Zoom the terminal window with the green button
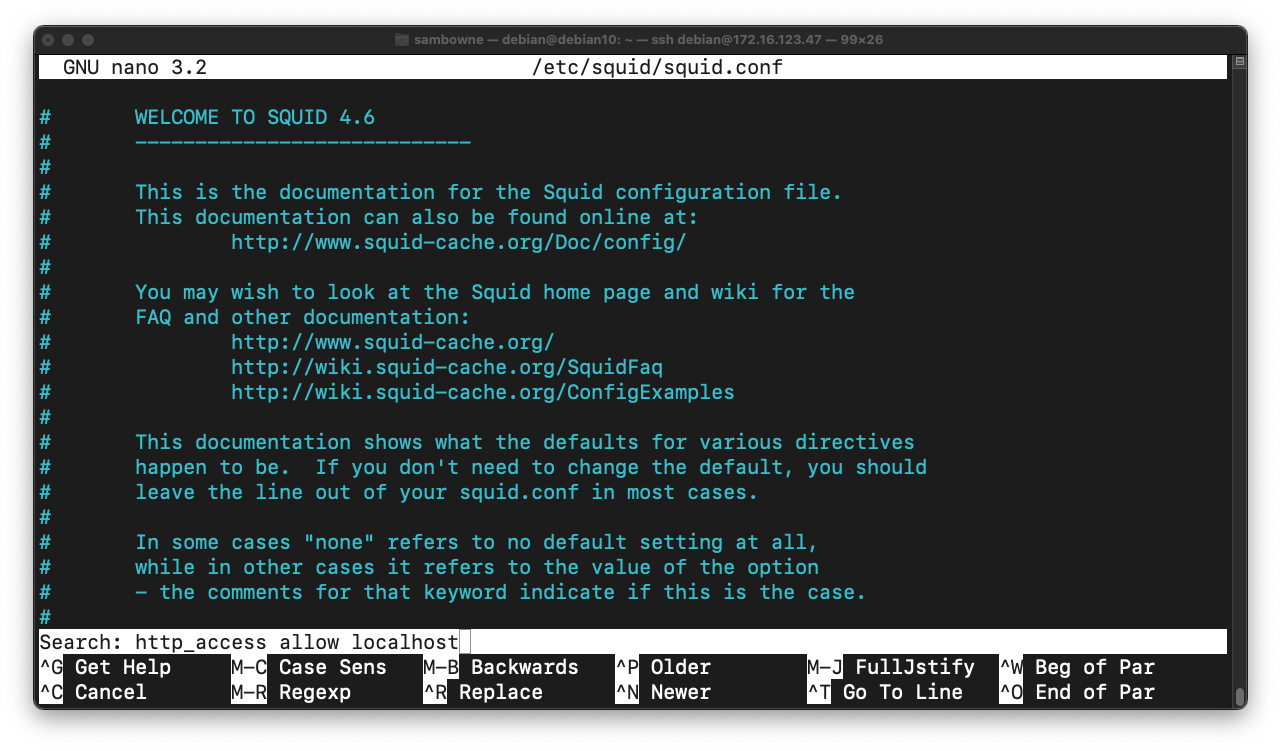The image size is (1281, 751). coord(88,40)
